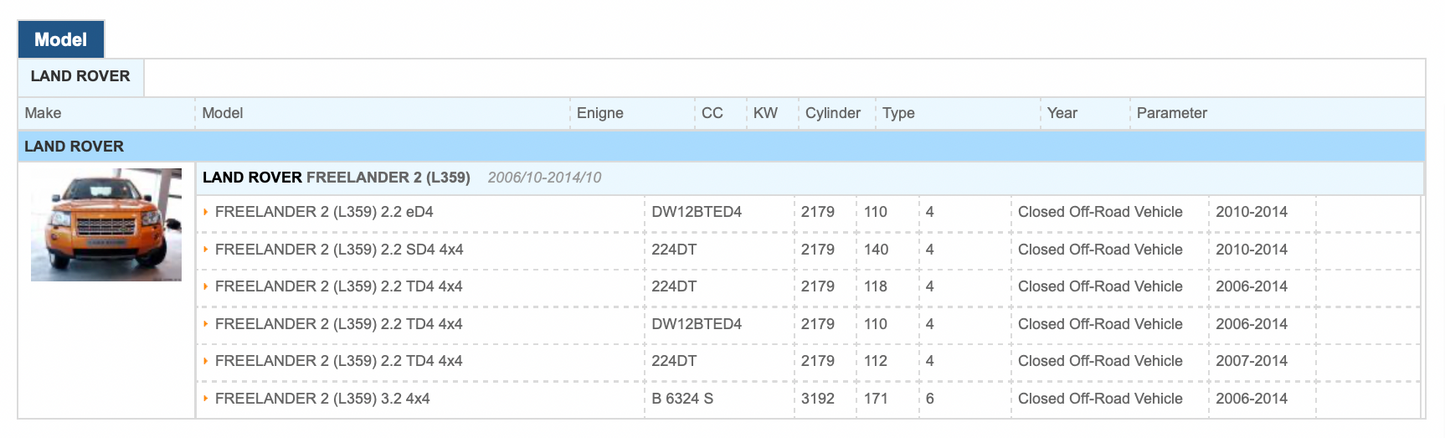Click the Parameter column header

click(1172, 113)
